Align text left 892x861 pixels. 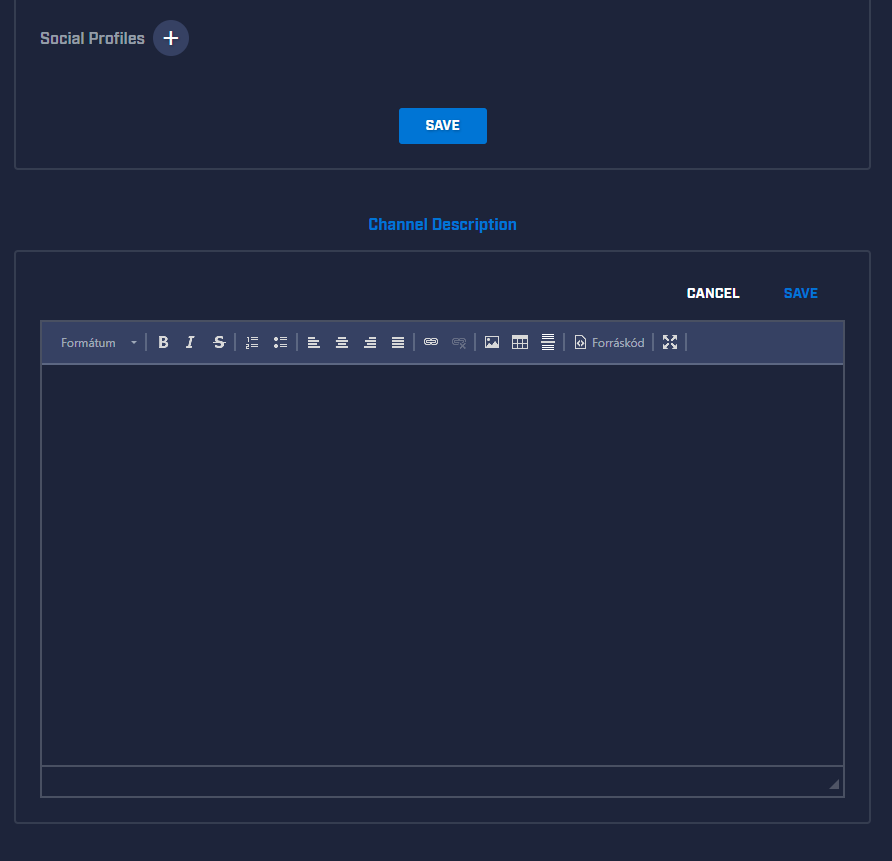[313, 342]
